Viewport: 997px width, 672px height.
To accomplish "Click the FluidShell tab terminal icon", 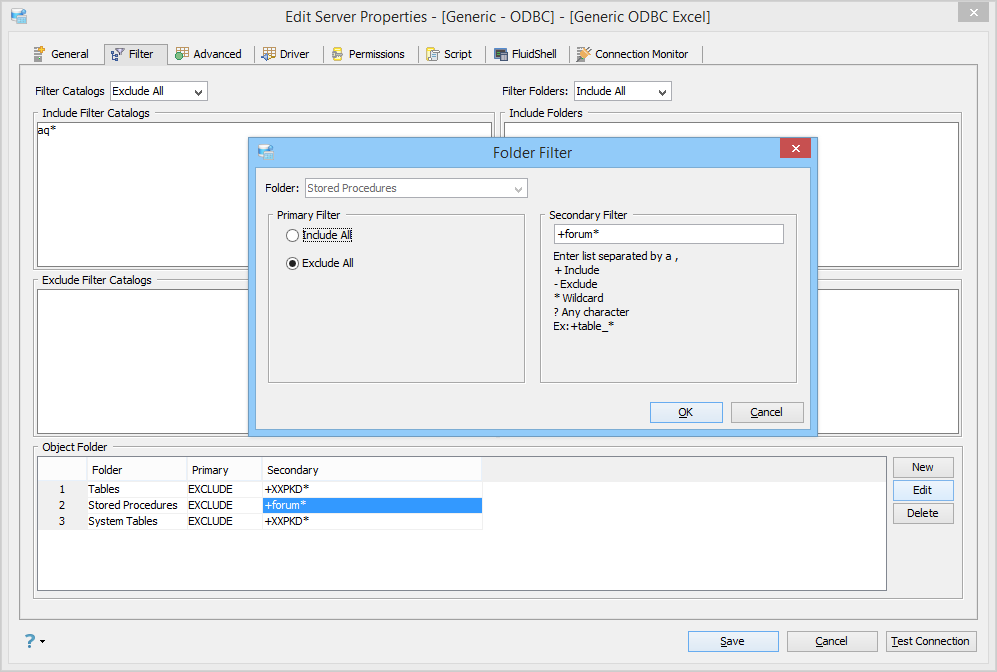I will [x=501, y=54].
